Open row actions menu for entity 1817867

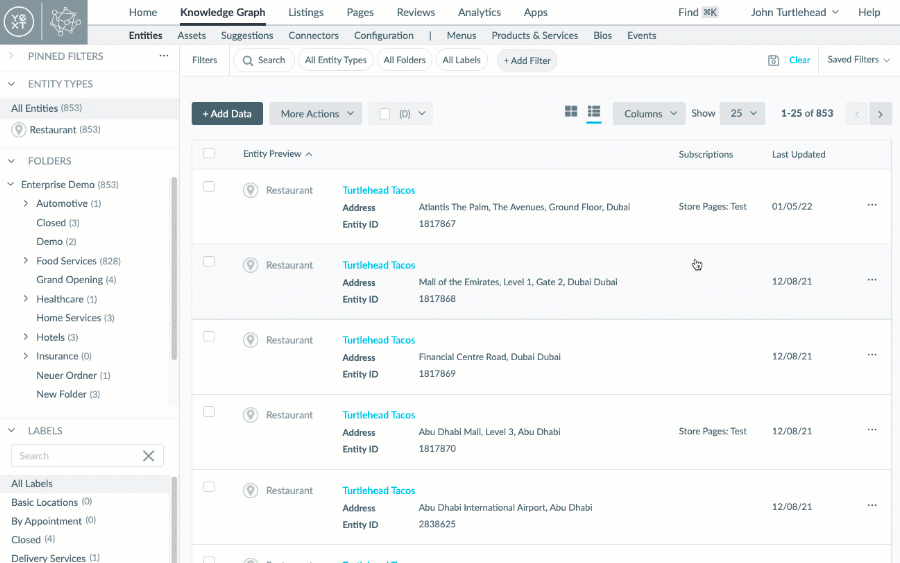(872, 205)
